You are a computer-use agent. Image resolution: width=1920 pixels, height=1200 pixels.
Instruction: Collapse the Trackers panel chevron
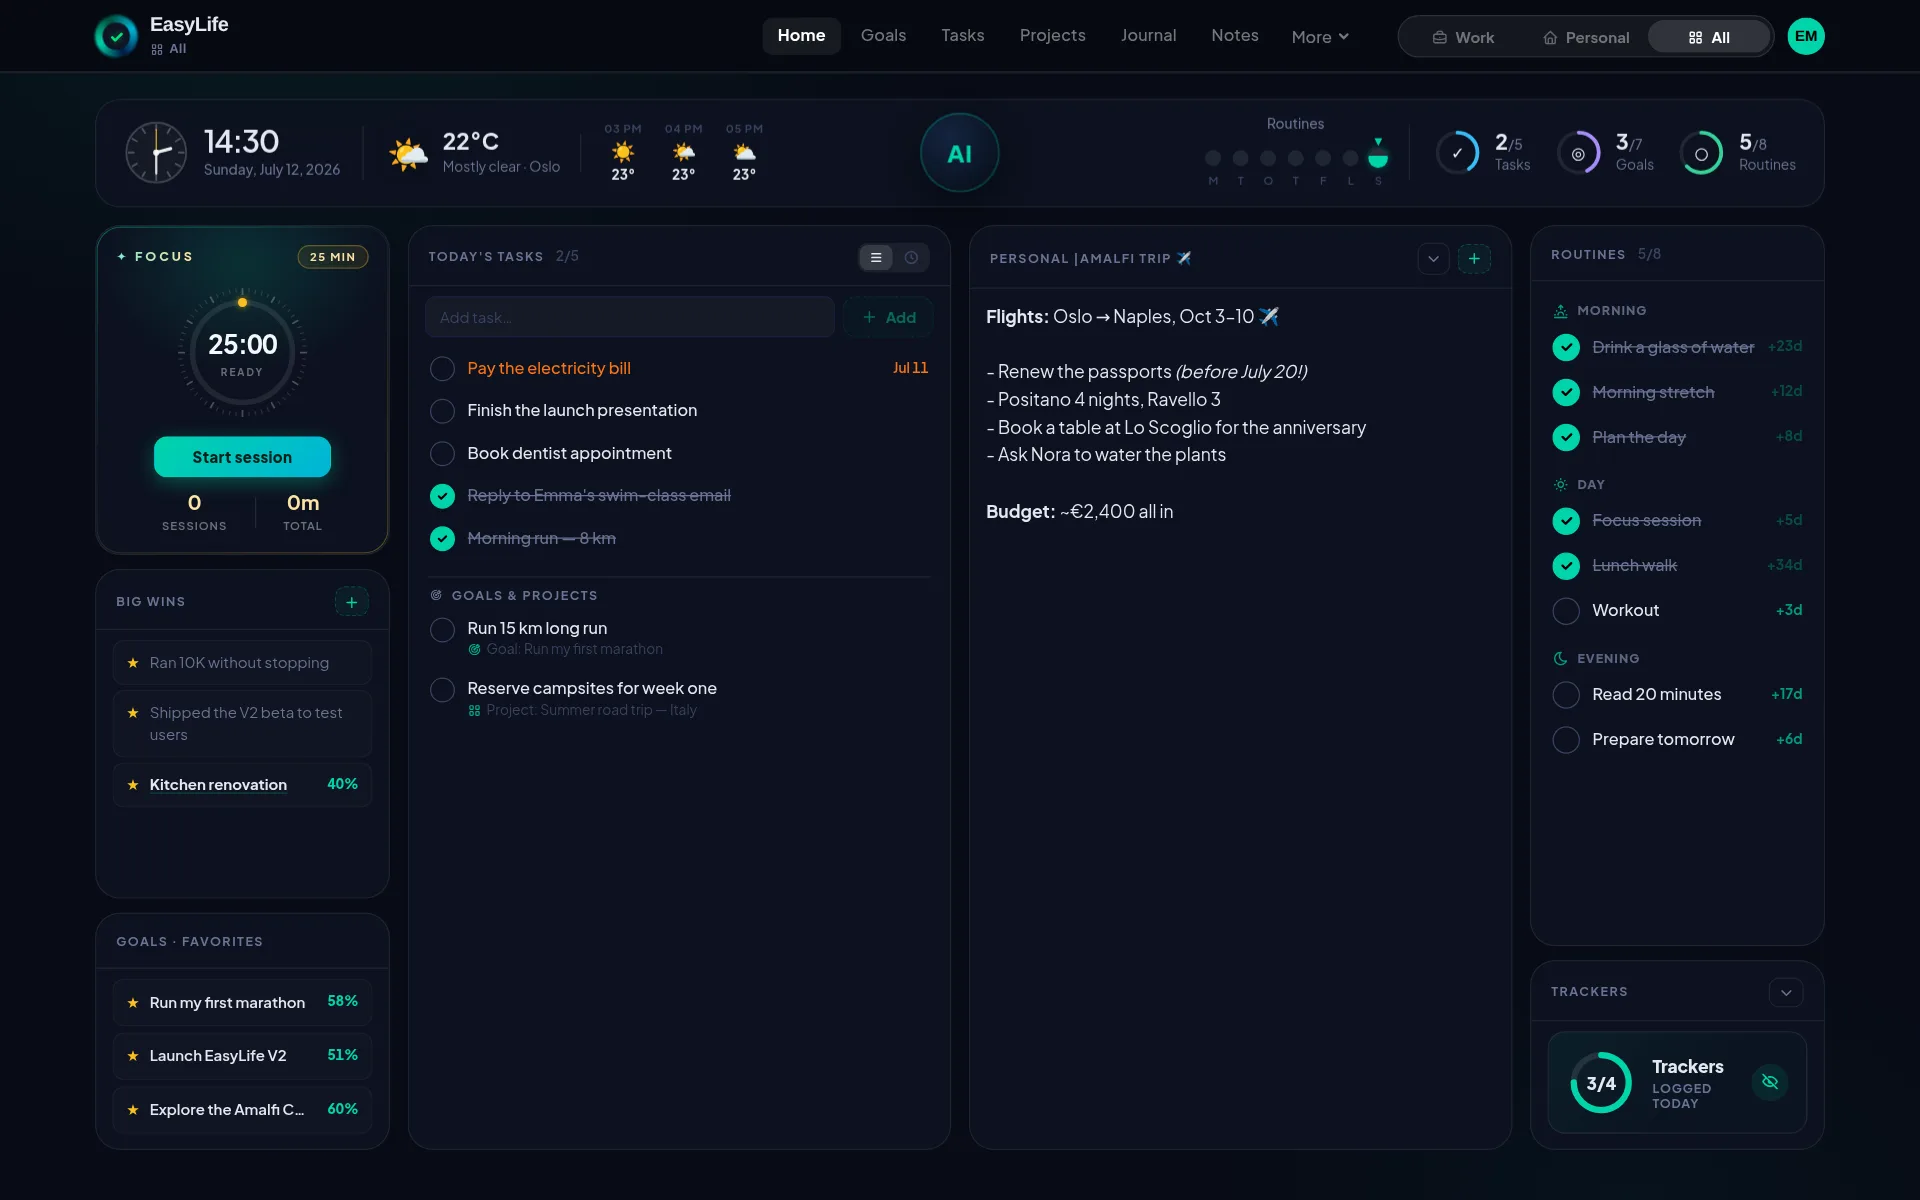1786,992
